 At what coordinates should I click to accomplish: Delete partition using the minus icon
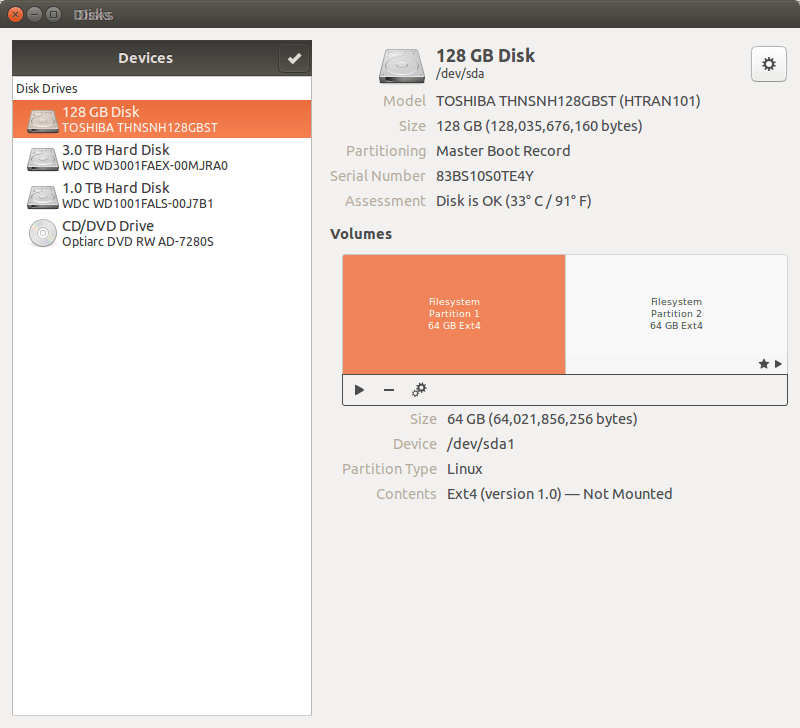pyautogui.click(x=389, y=390)
